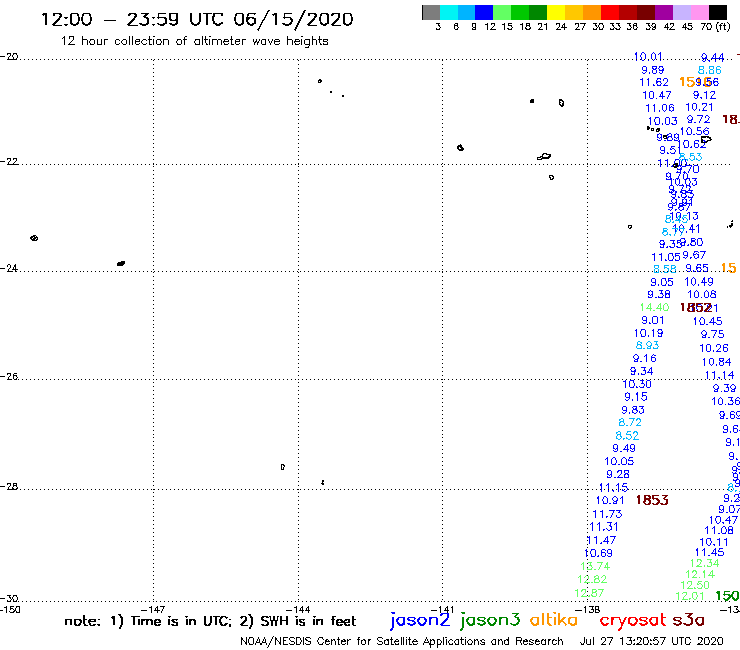
Task: Click the black swatch ending the legend
Action: coord(718,12)
